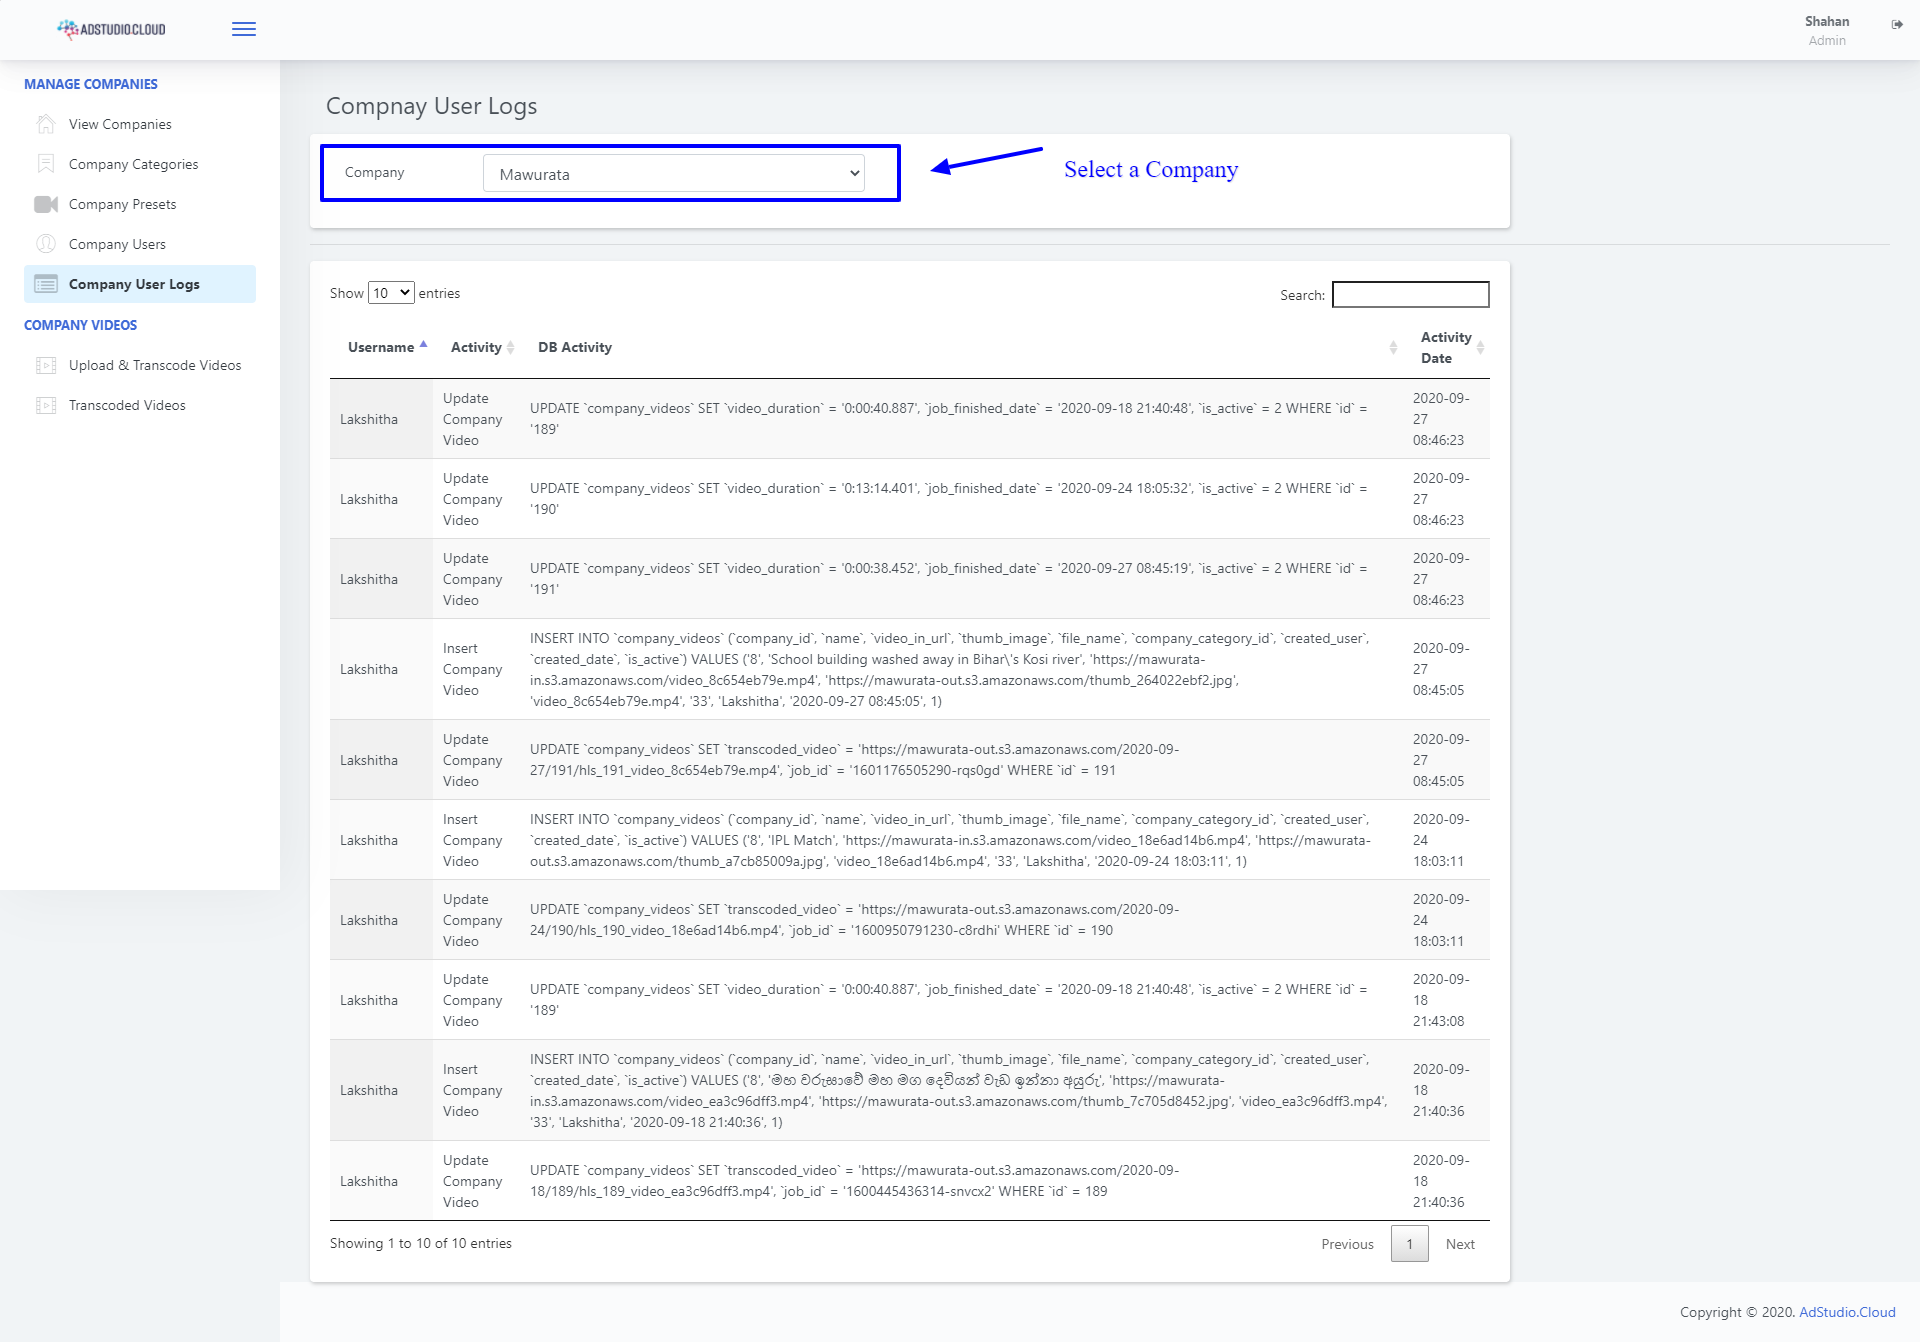Click the logout icon next to Shahan

1897,24
